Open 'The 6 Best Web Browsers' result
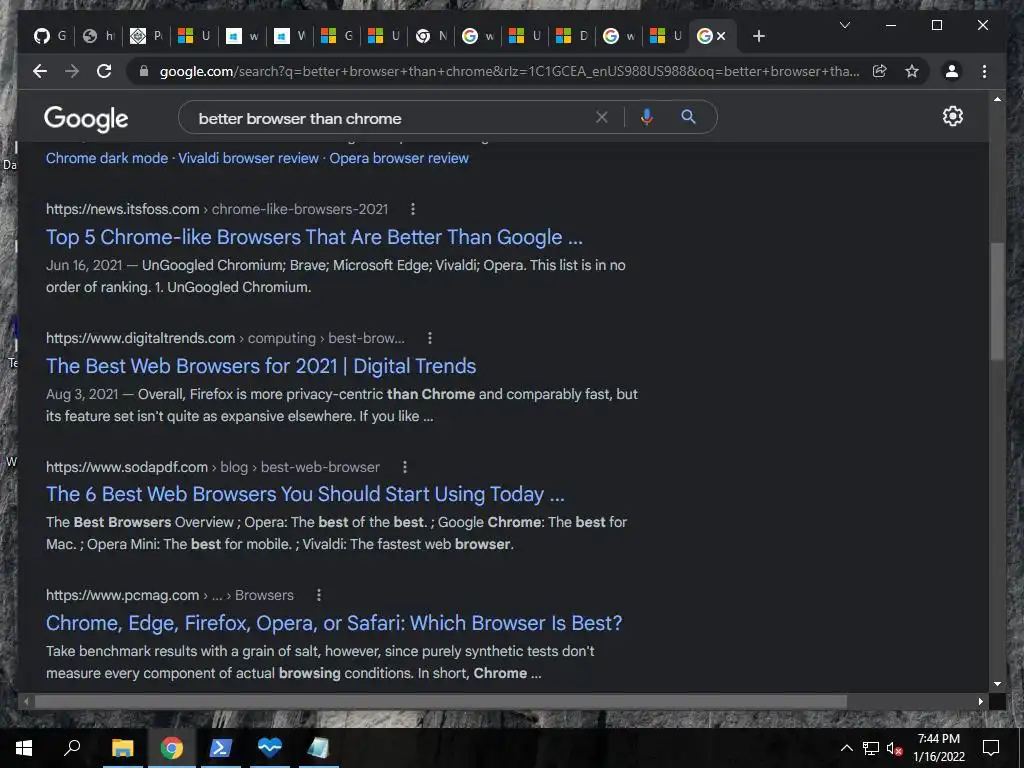Image resolution: width=1024 pixels, height=768 pixels. (x=305, y=494)
